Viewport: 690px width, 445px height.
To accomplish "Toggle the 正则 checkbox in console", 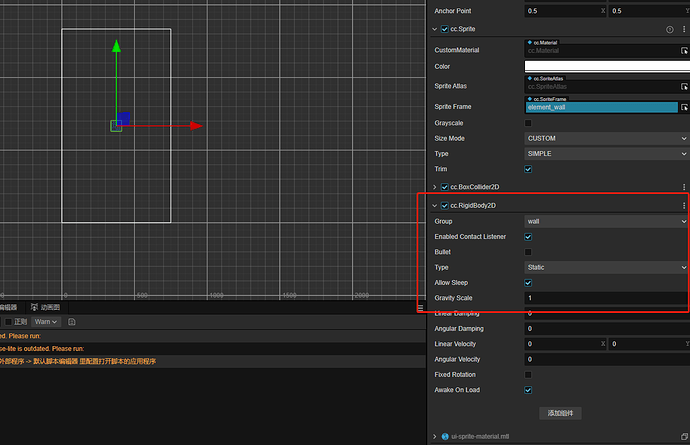I will tap(8, 322).
